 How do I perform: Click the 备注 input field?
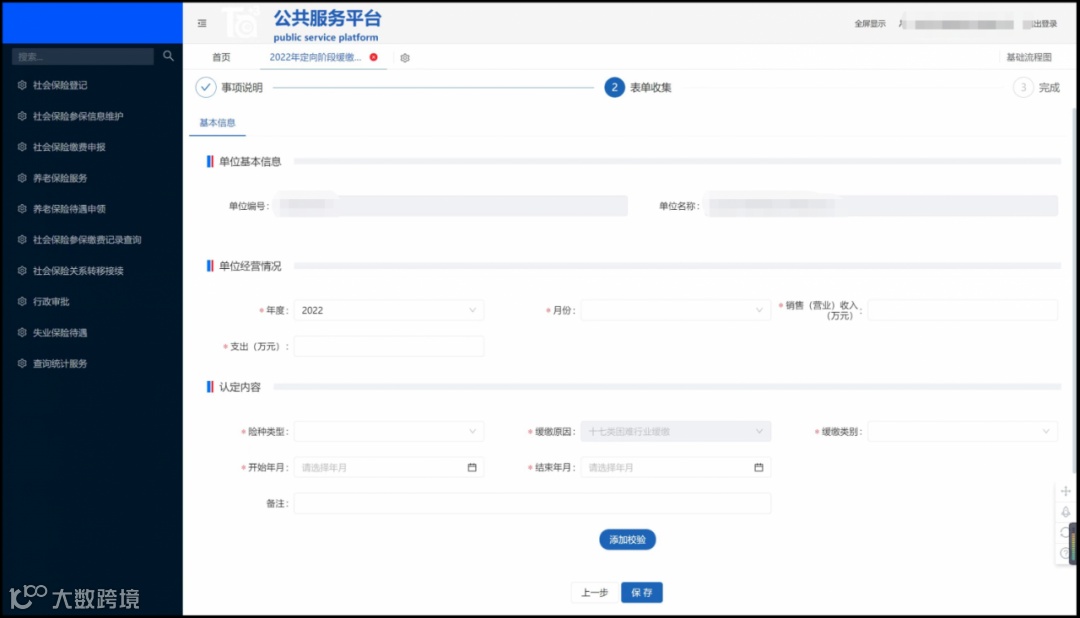pos(532,504)
